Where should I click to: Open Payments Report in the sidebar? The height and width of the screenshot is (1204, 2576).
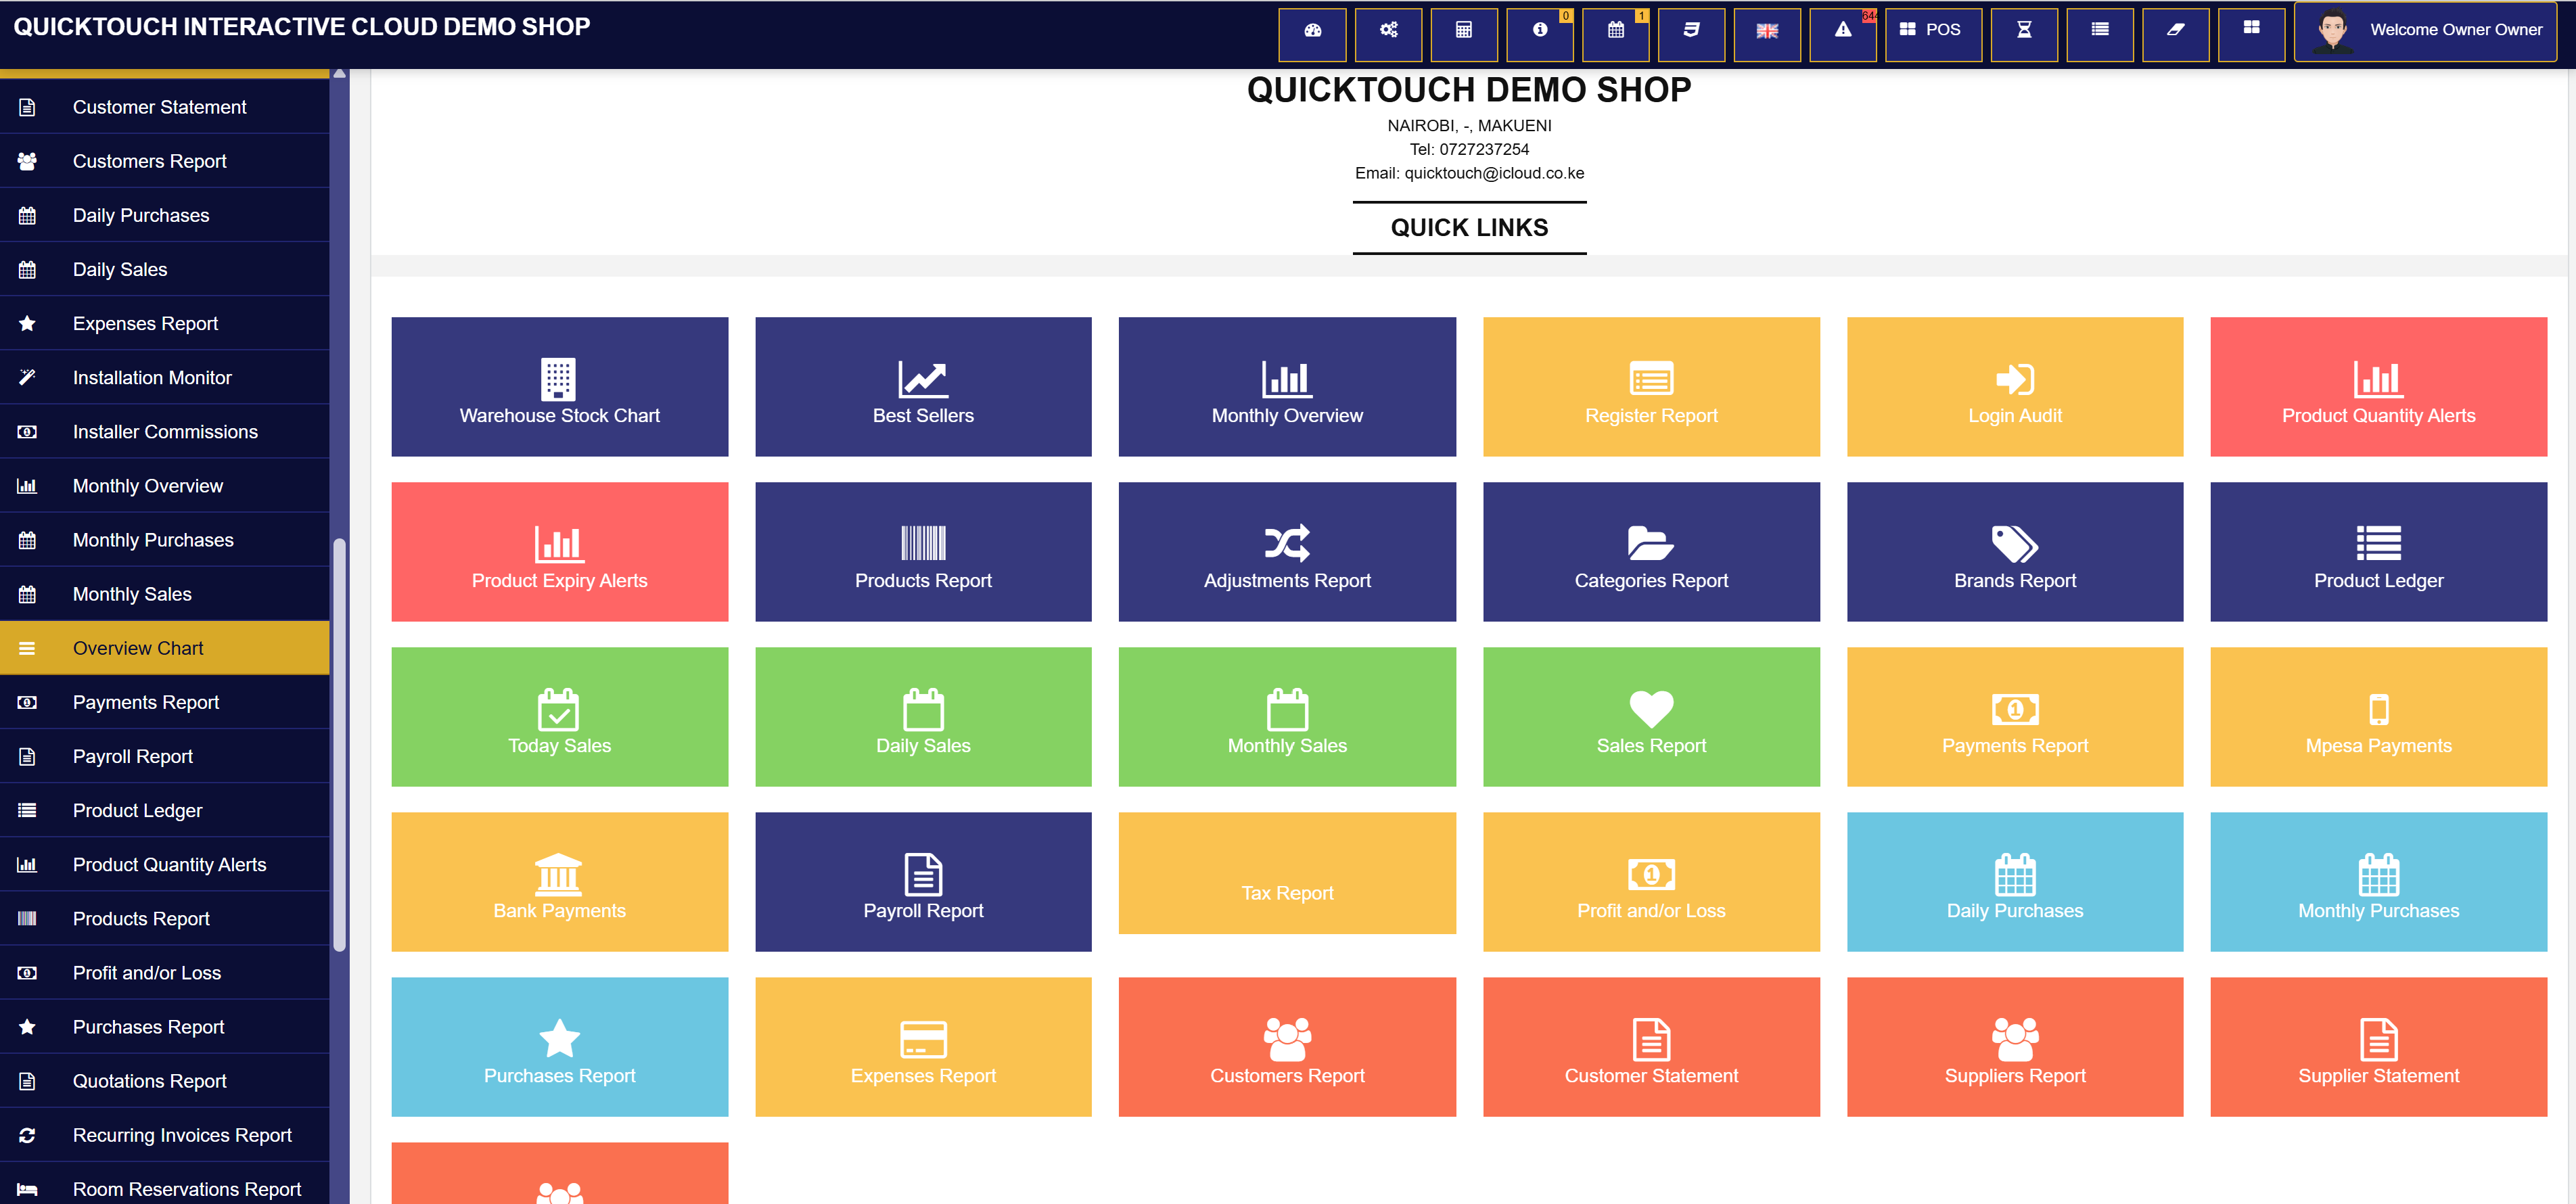[x=164, y=702]
